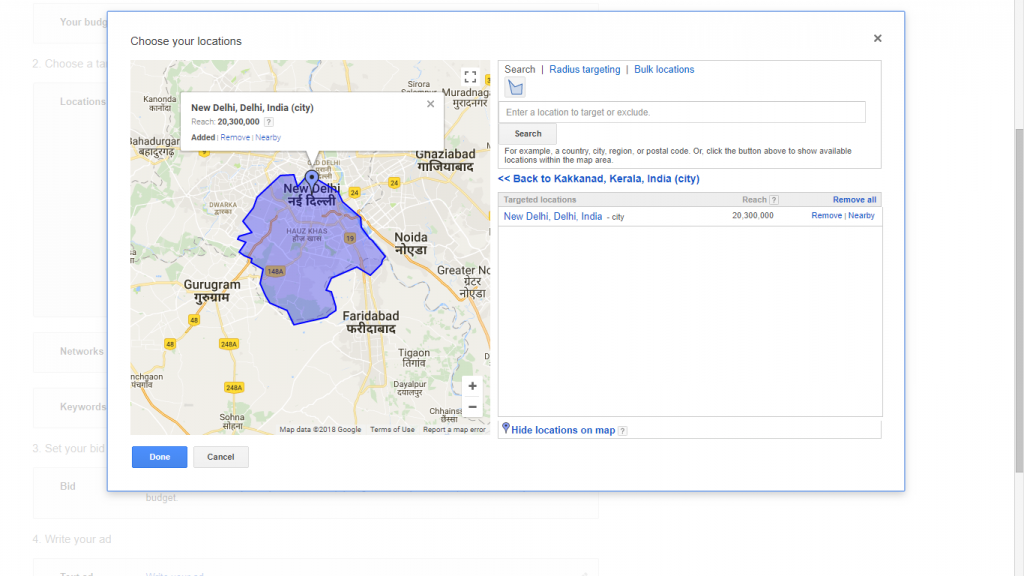This screenshot has width=1024, height=576.
Task: Switch to Bulk locations tab
Action: tap(664, 69)
